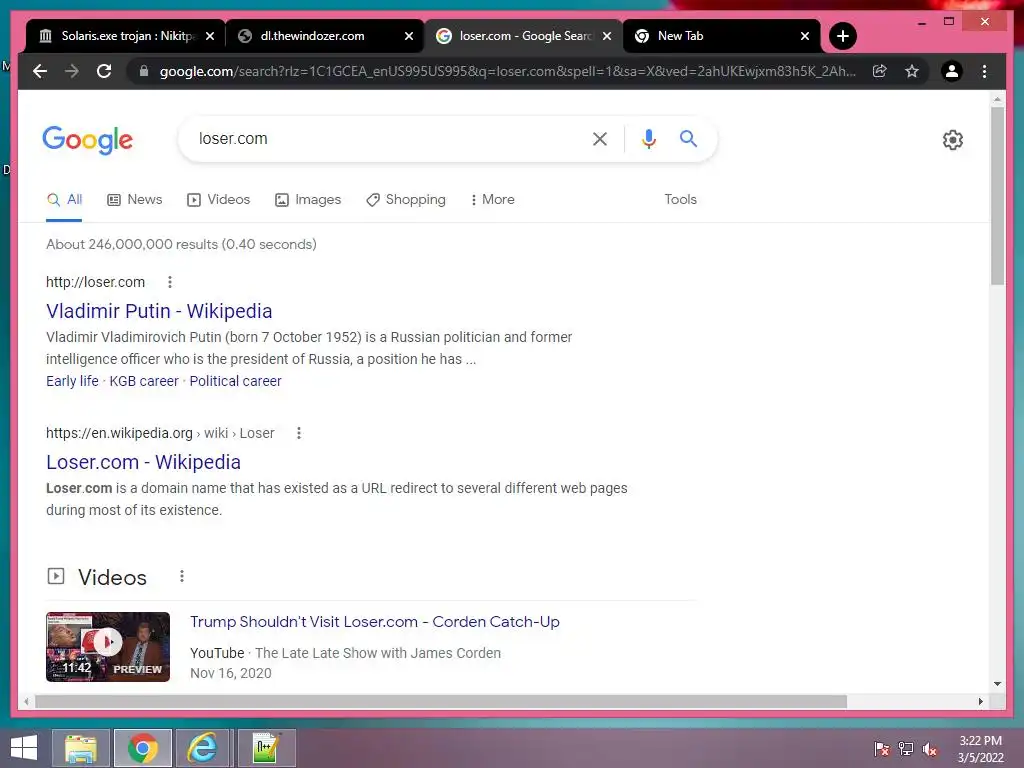The image size is (1024, 768).
Task: Open options for the en.wikipedia.org Loser result
Action: pyautogui.click(x=298, y=433)
